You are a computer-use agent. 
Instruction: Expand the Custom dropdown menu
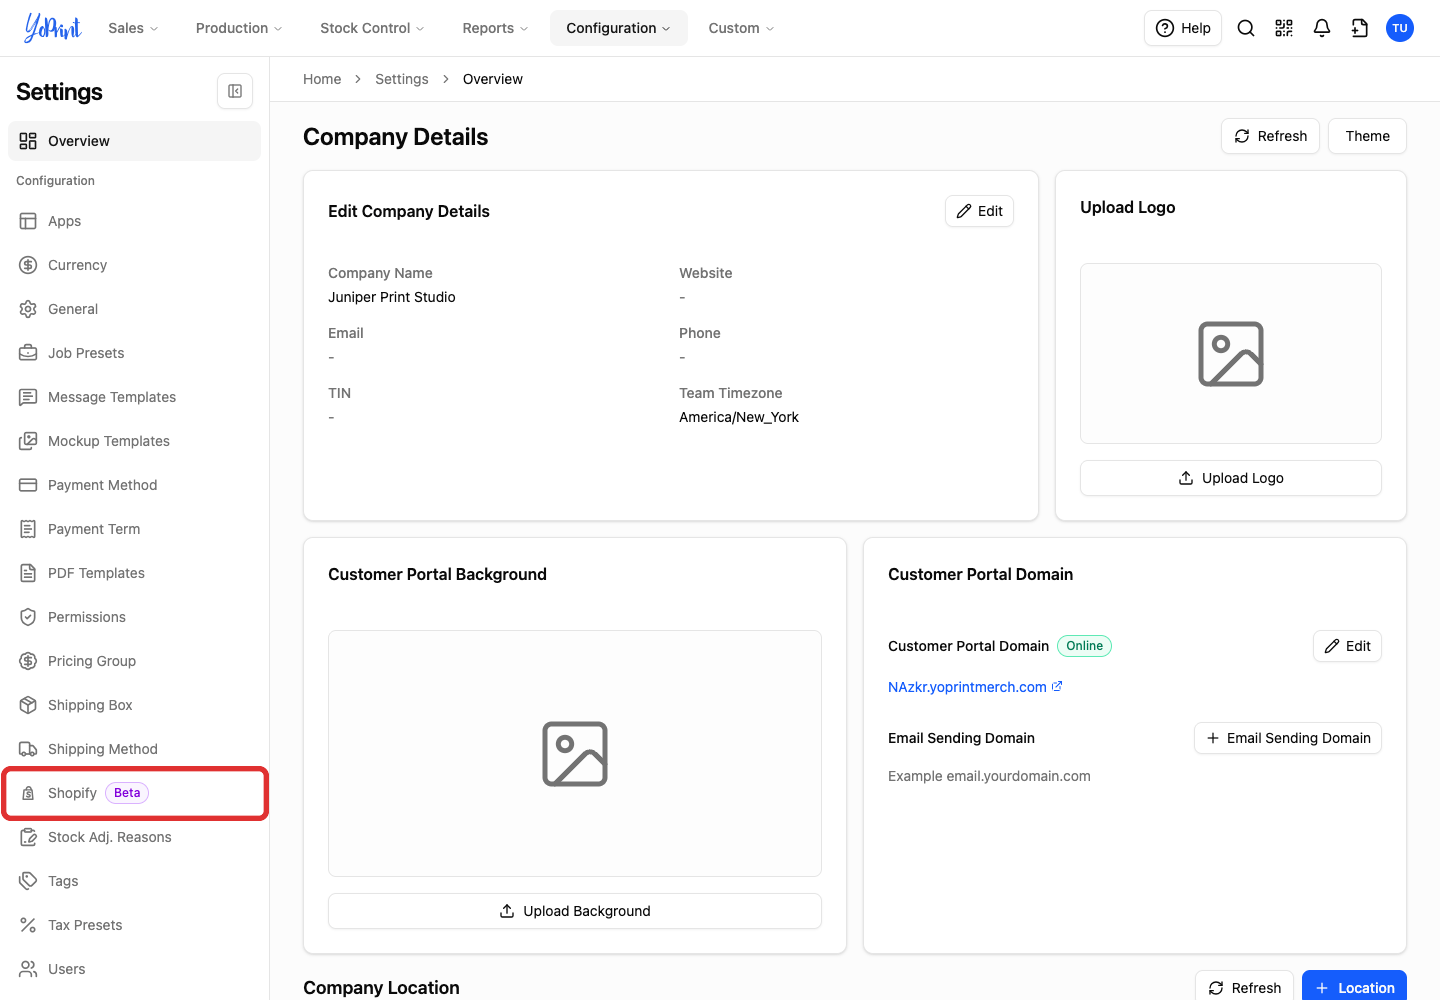tap(741, 28)
